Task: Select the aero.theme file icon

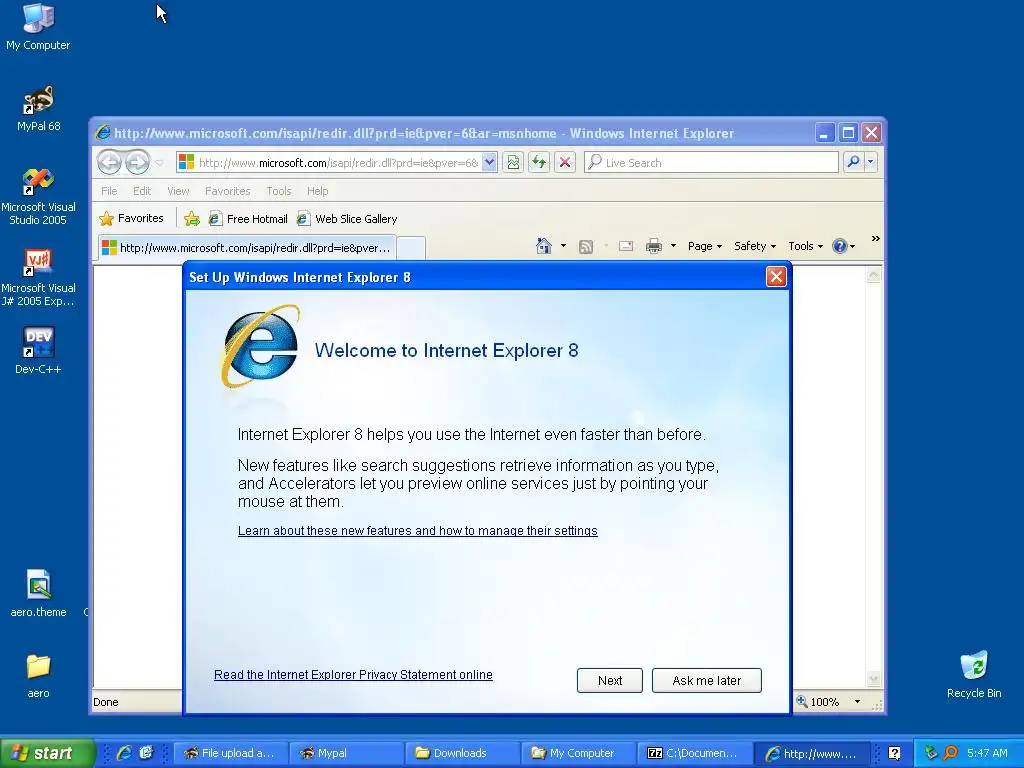Action: pos(38,594)
